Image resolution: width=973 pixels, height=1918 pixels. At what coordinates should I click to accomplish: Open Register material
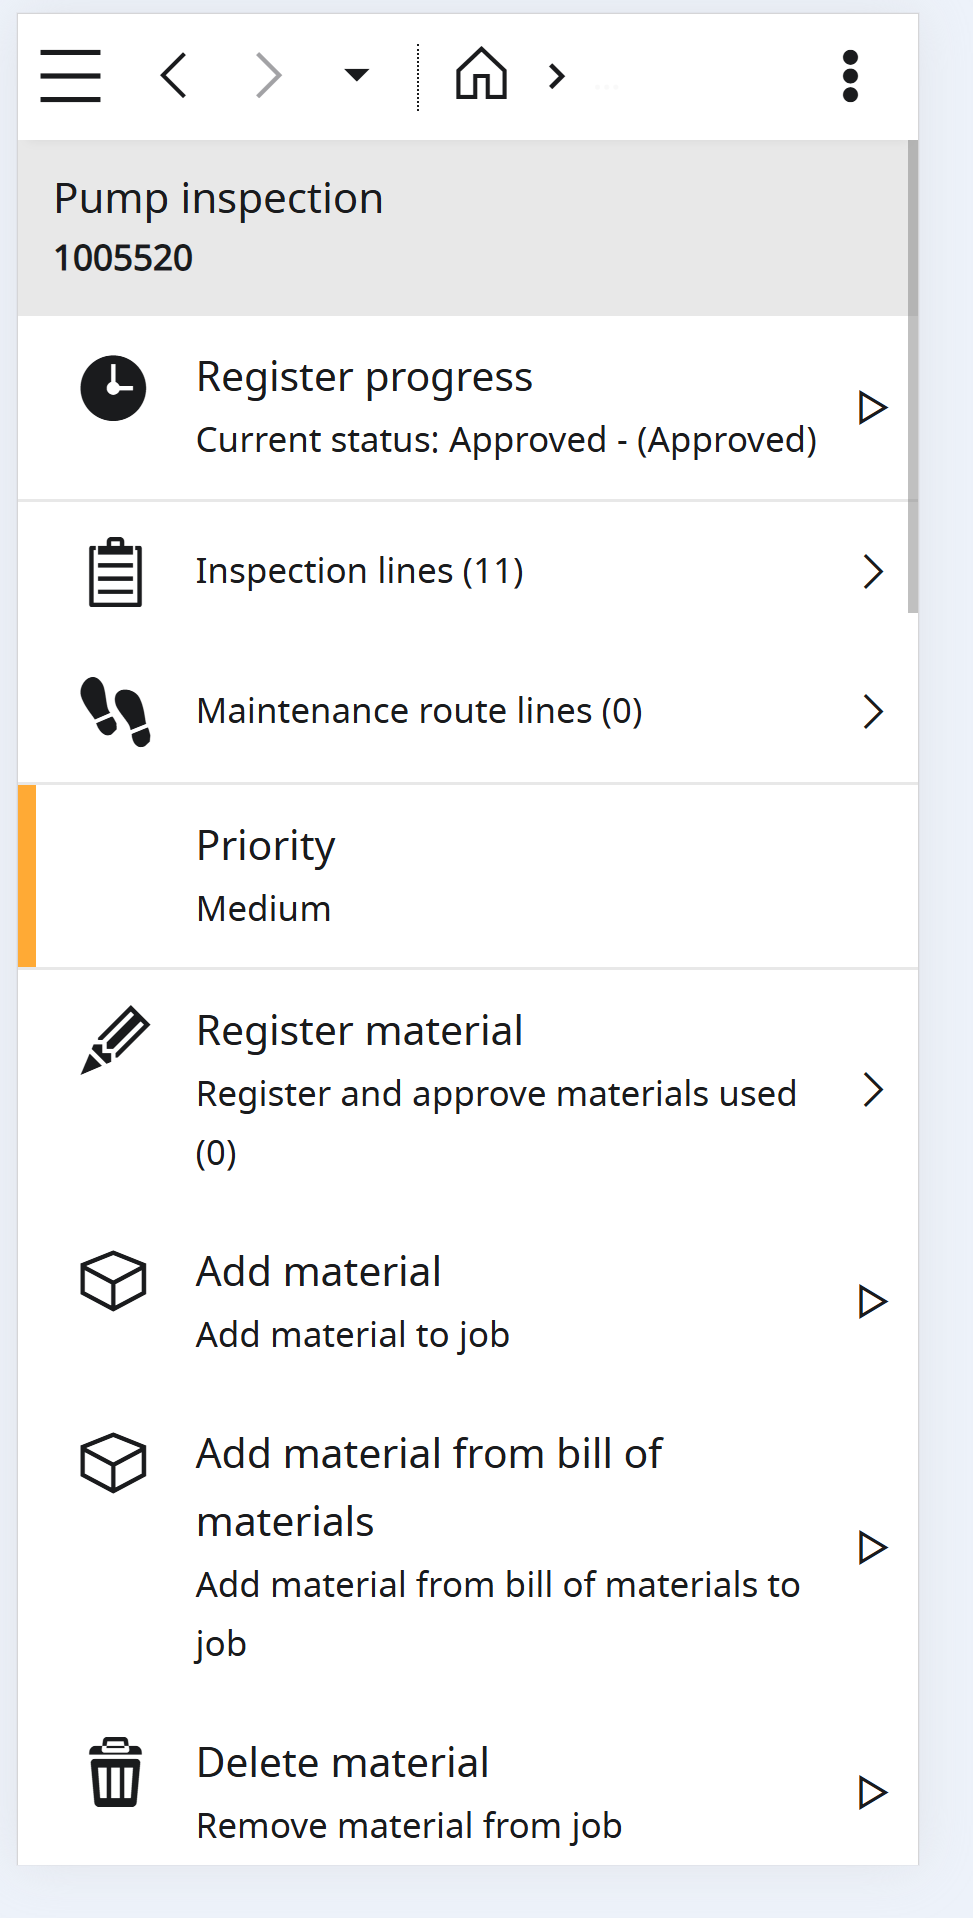tap(360, 1031)
